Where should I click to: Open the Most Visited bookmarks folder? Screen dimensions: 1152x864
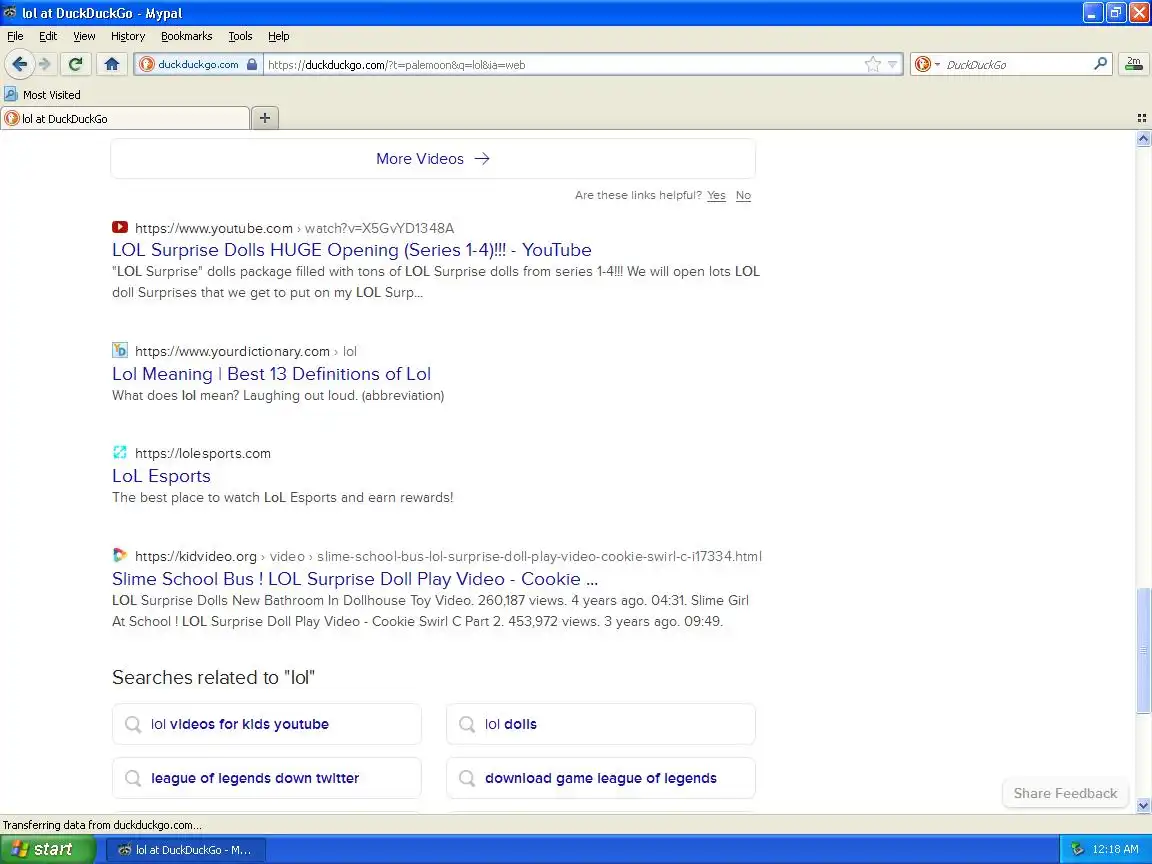(43, 95)
